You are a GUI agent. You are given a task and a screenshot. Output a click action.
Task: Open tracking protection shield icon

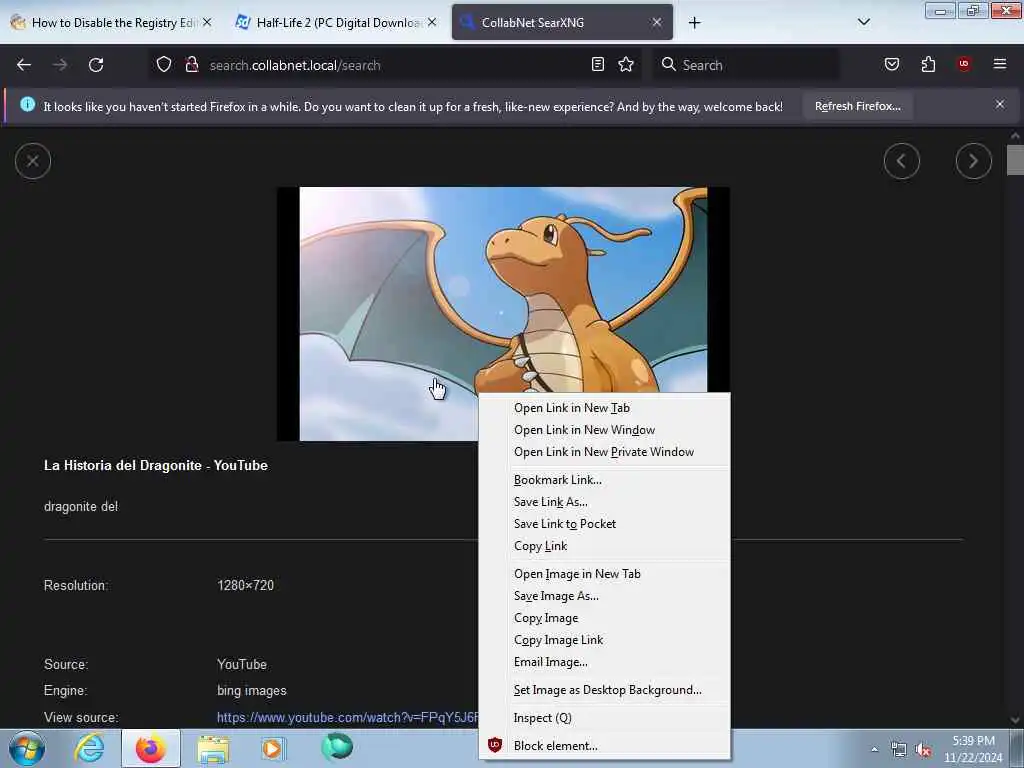pyautogui.click(x=164, y=65)
